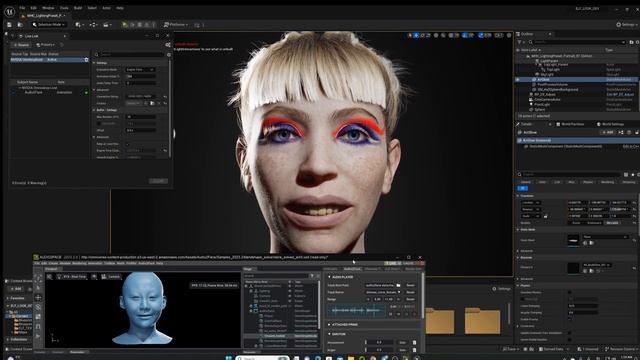Click the lock scale ratio icon in Transform
Image resolution: width=640 pixels, height=360 pixels.
click(x=545, y=216)
